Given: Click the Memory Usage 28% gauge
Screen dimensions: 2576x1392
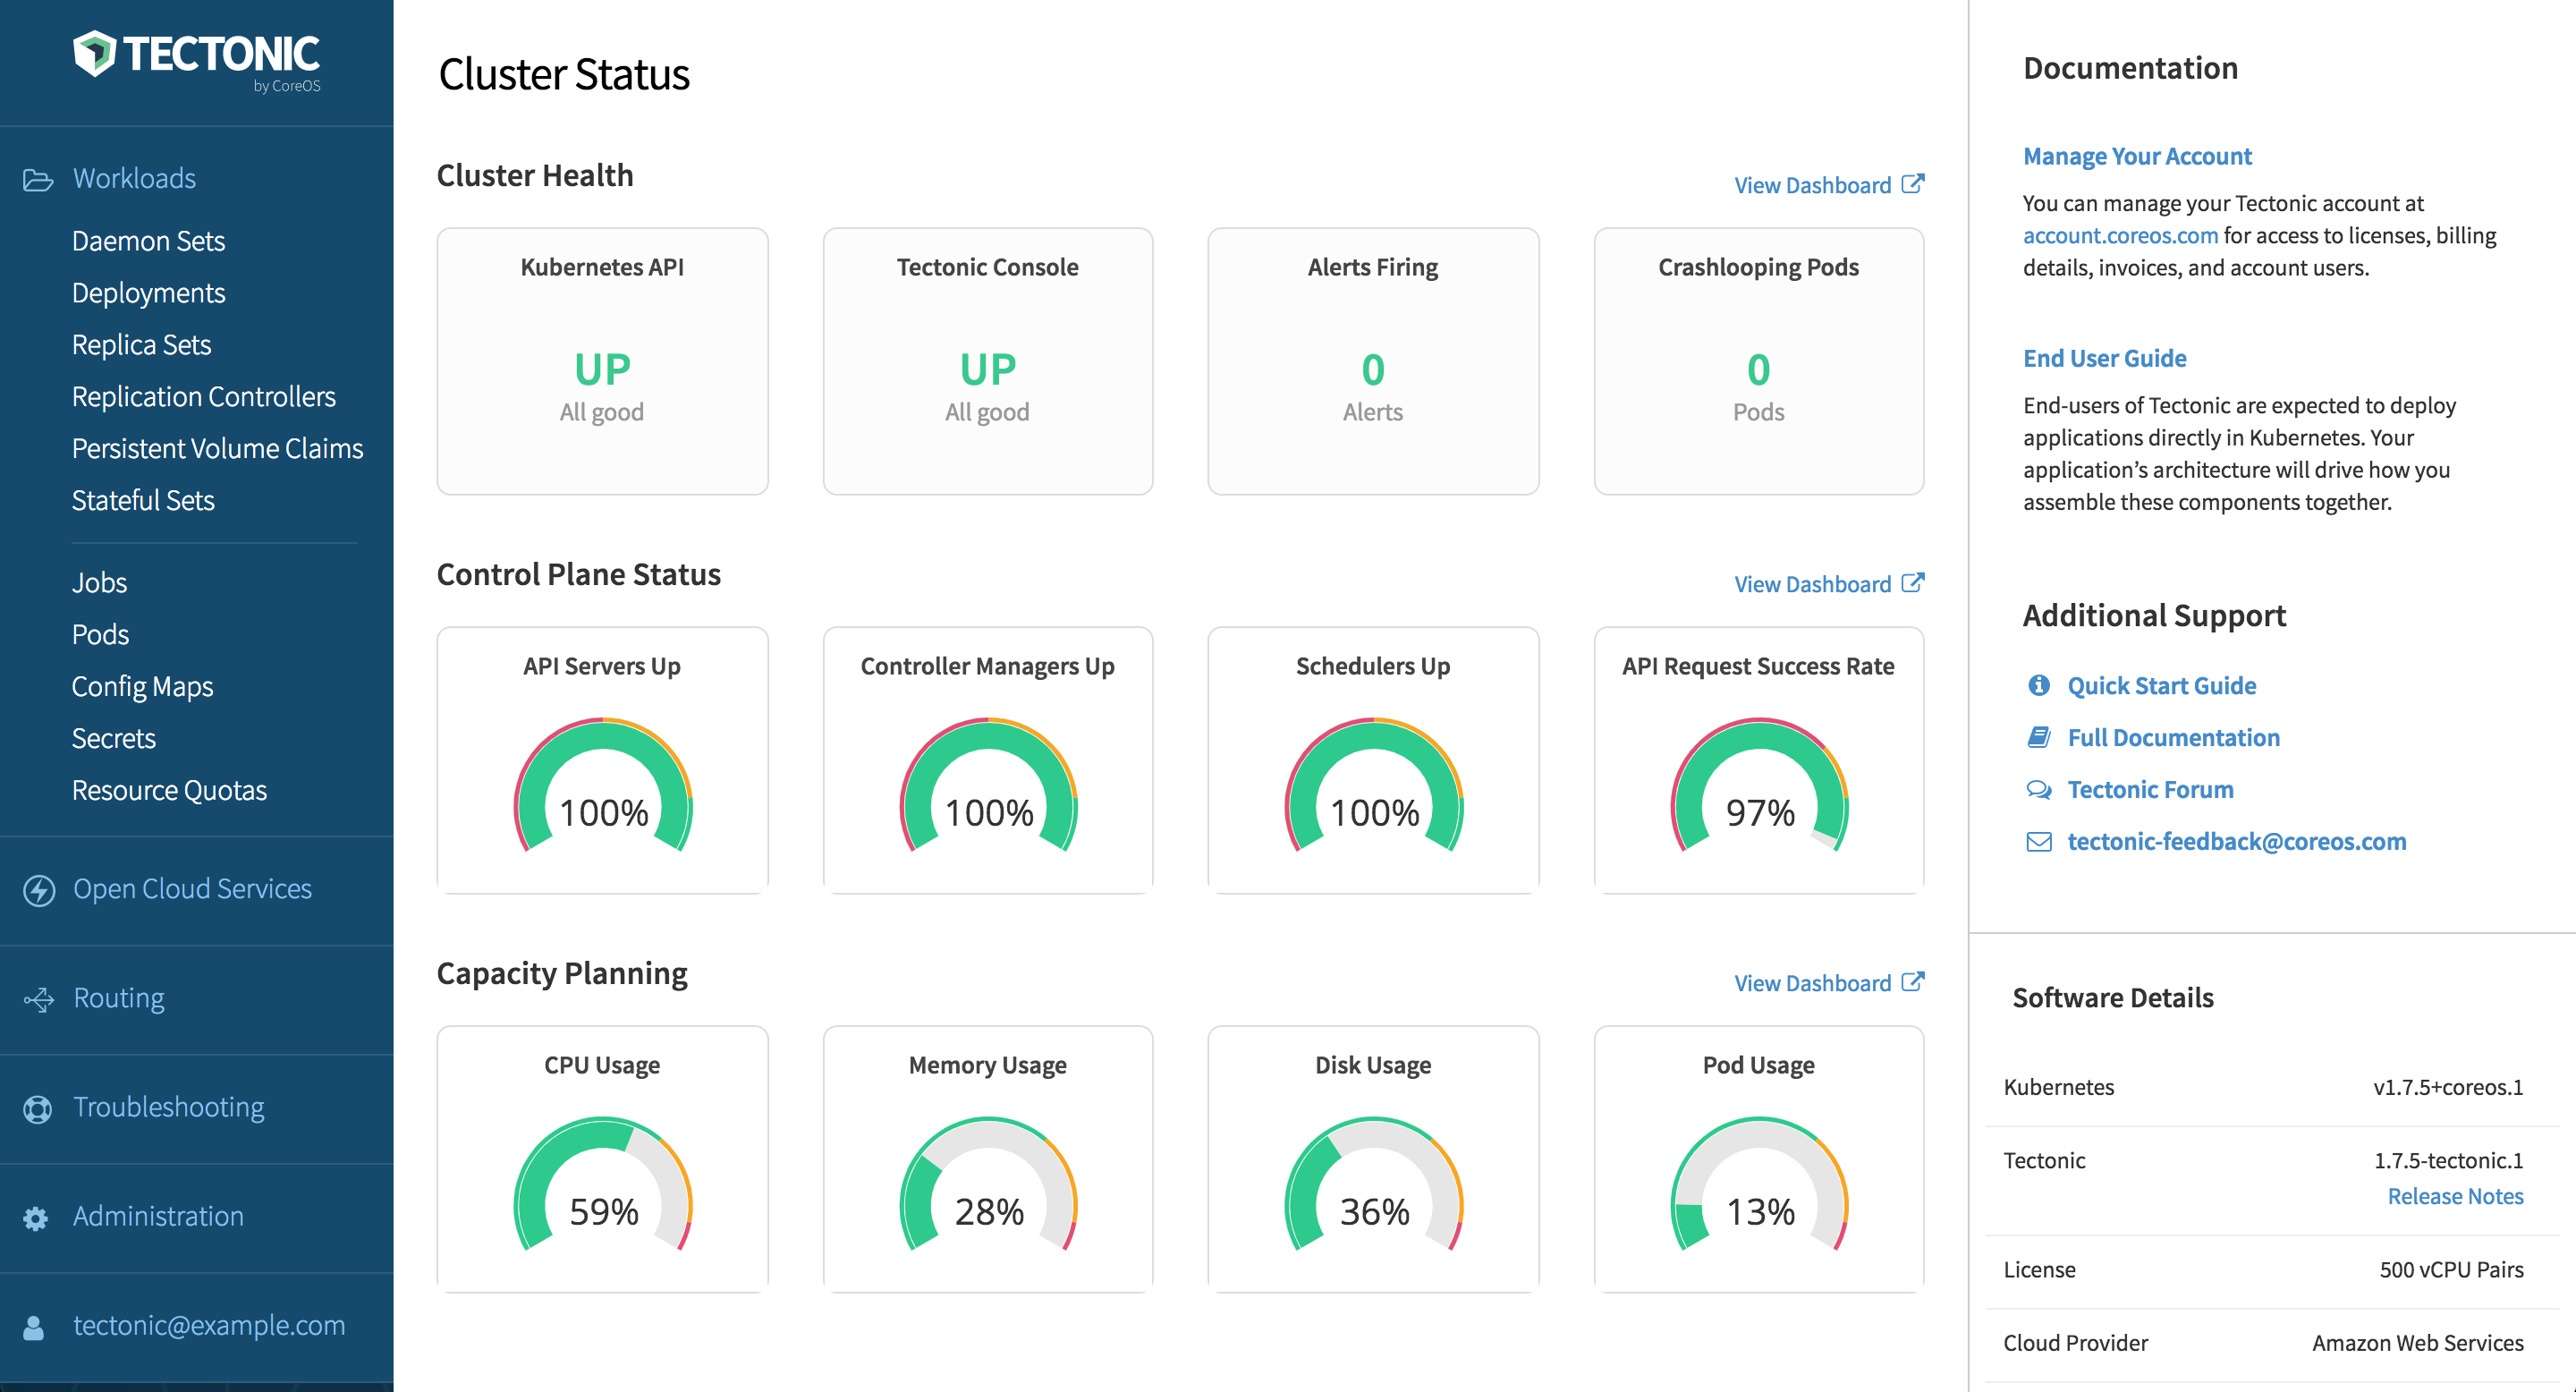Looking at the screenshot, I should [x=988, y=1184].
